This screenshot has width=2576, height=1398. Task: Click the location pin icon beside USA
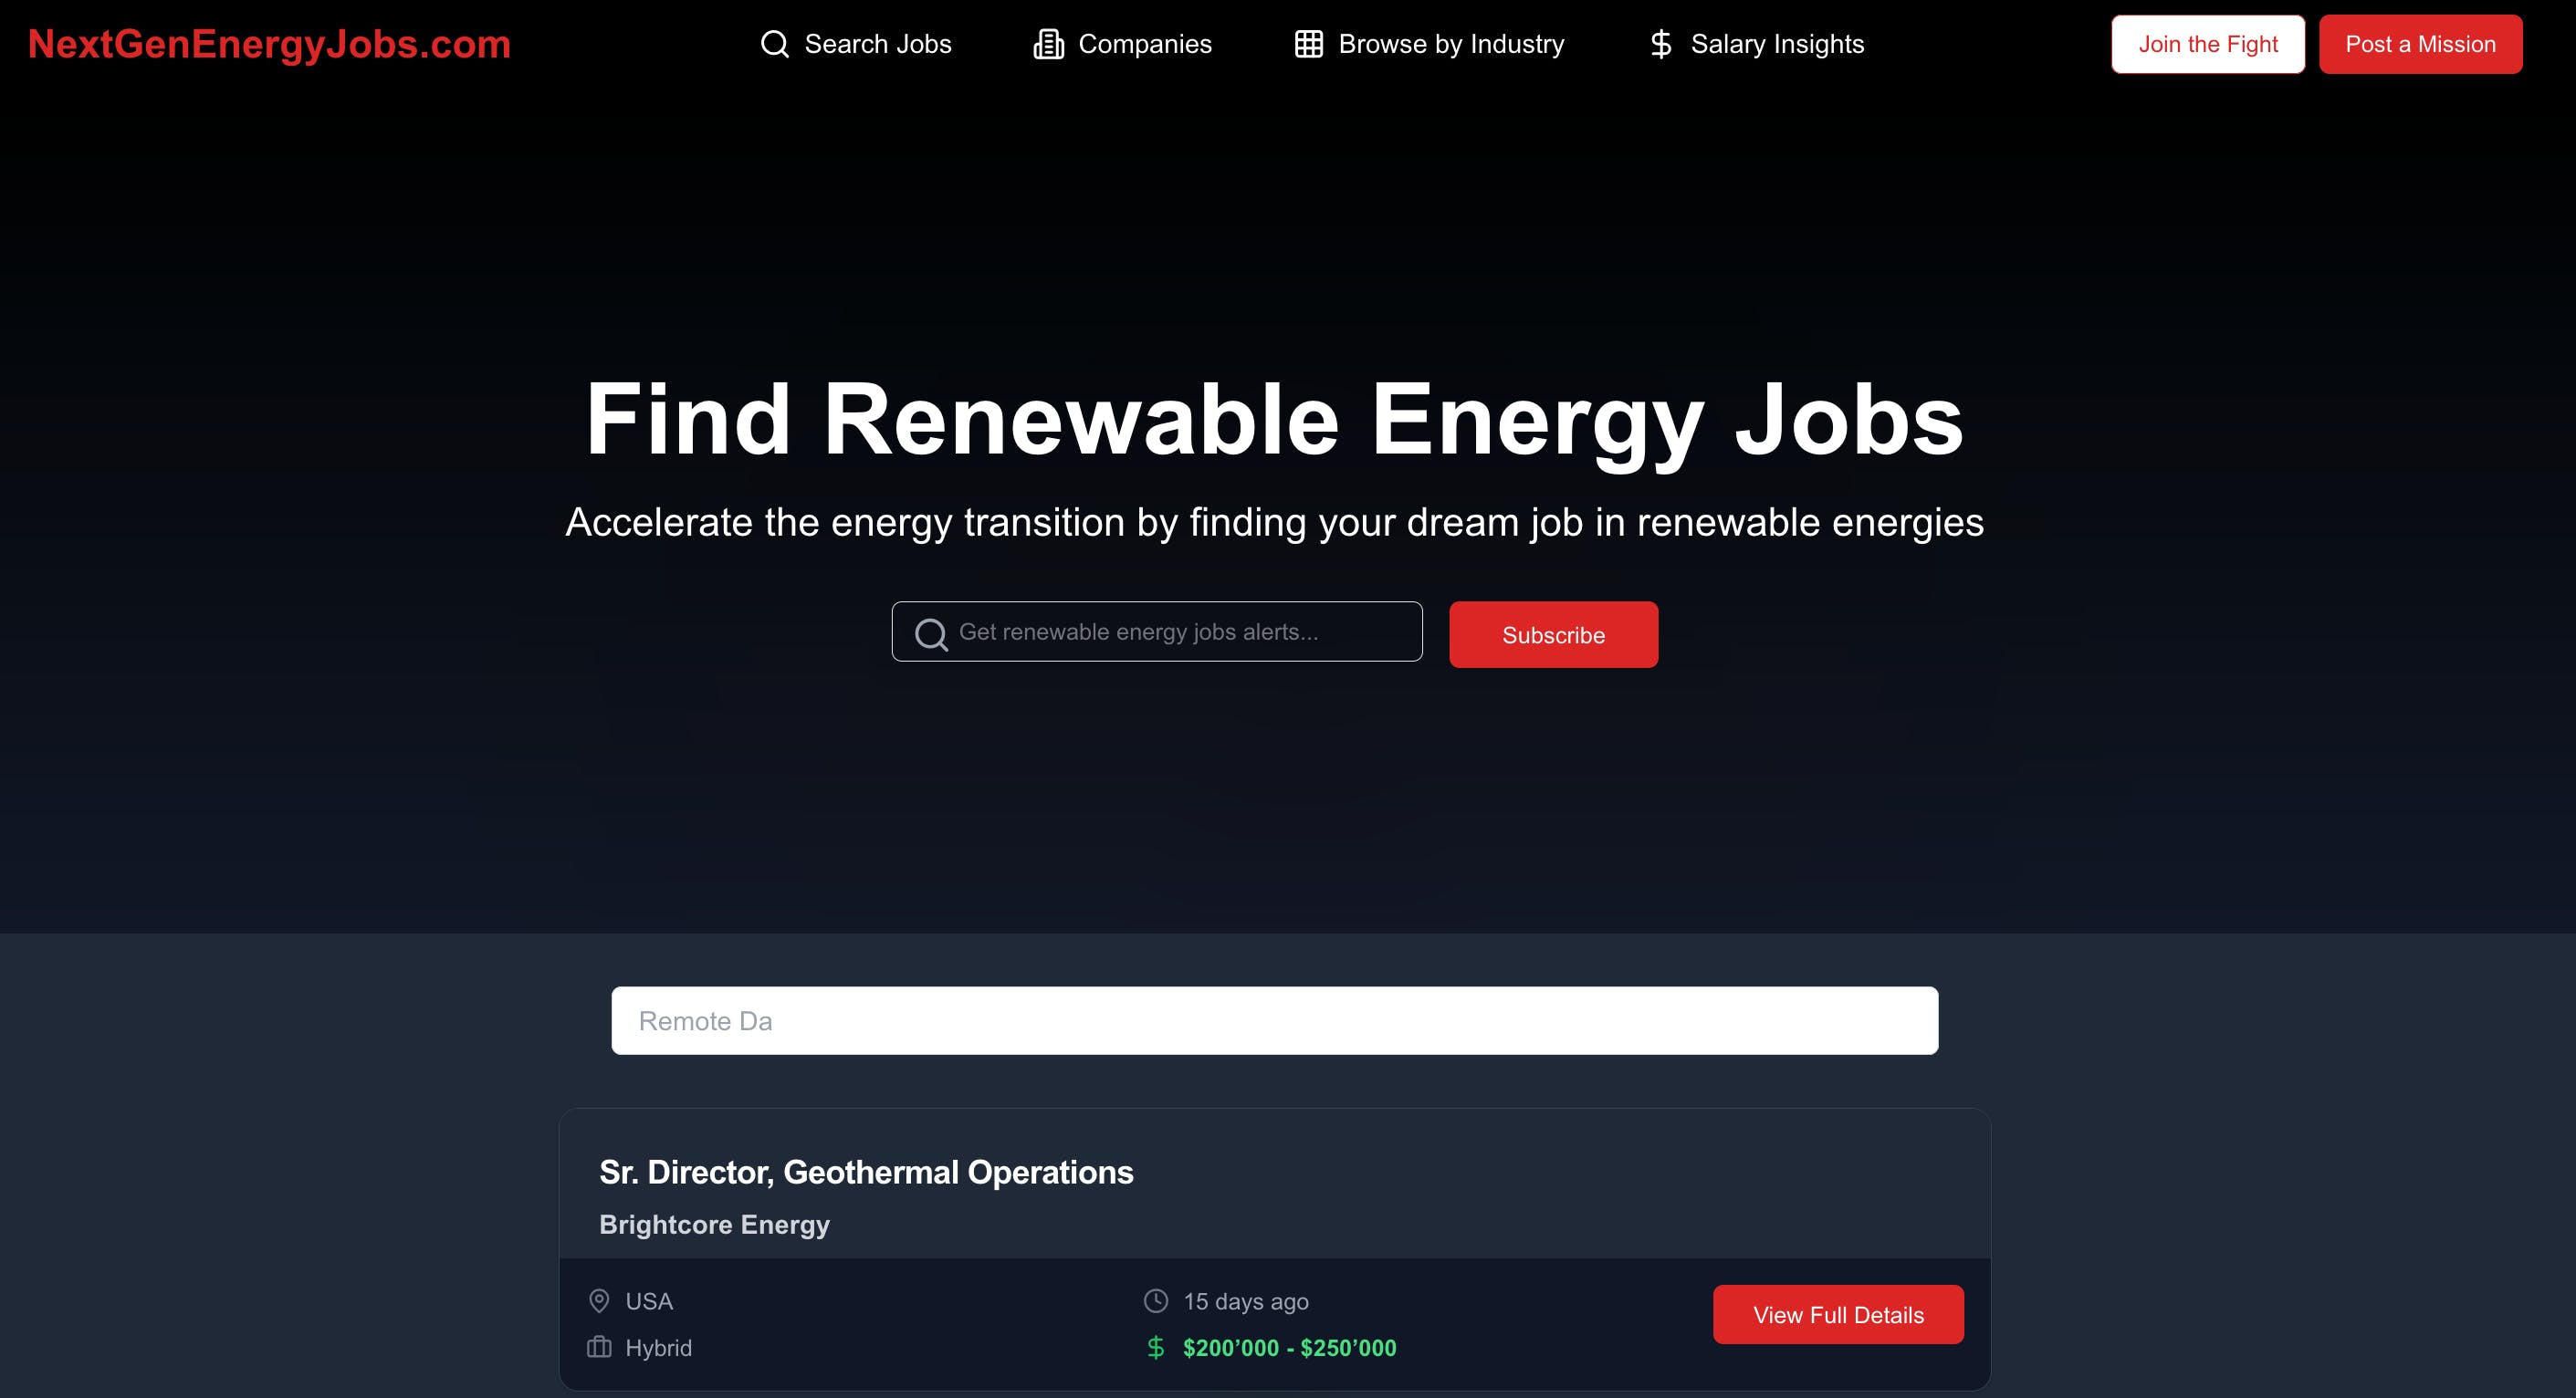pos(599,1301)
